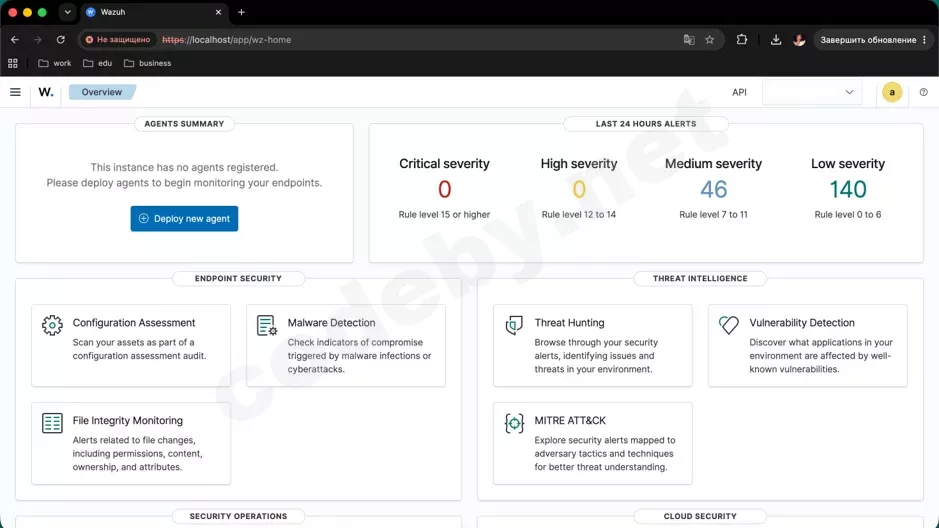Switch to the Wazuh browser tab

pos(154,12)
